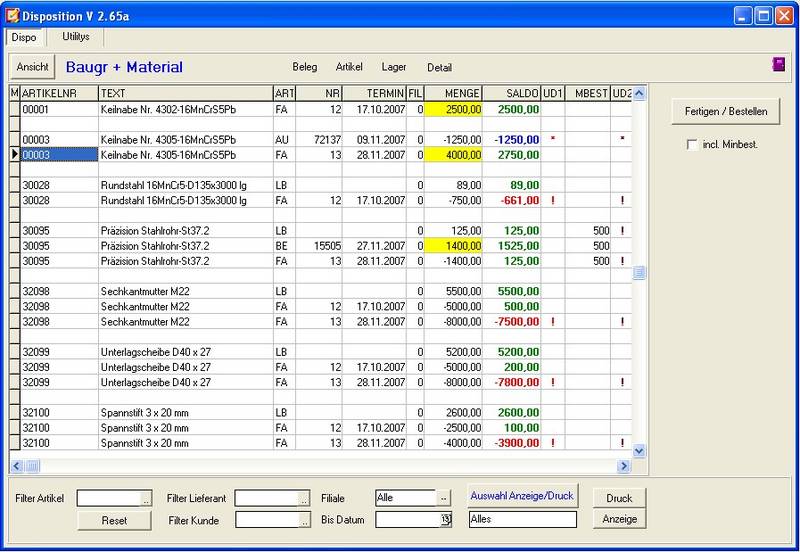Screen dimensions: 800x552
Task: Click the grid's scroll-up arrow
Action: pos(640,93)
